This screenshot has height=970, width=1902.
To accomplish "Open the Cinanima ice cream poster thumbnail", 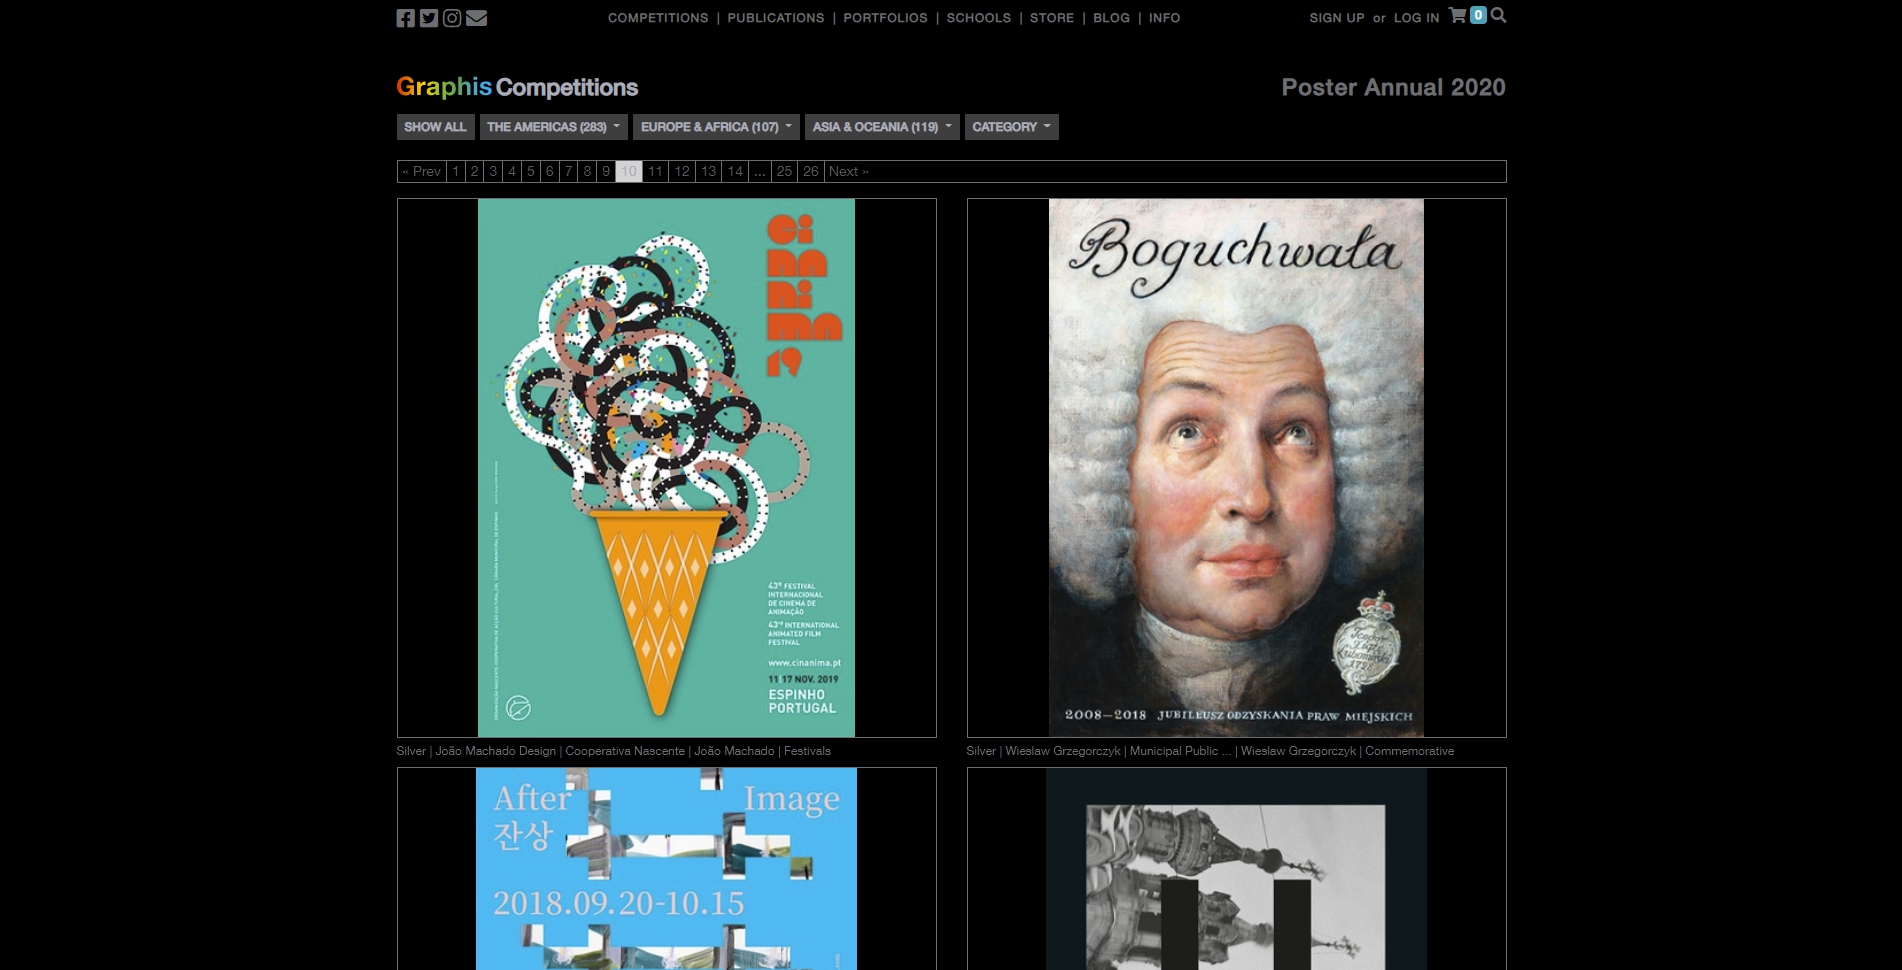I will click(x=666, y=468).
